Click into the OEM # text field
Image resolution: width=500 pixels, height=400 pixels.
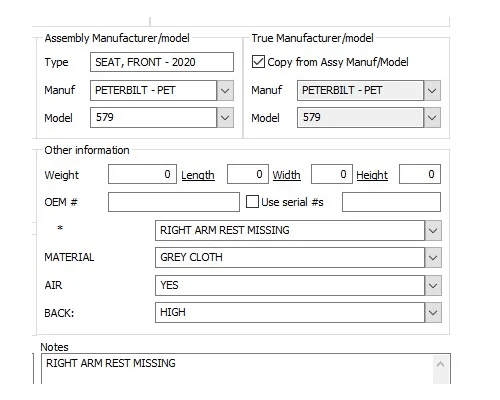[174, 202]
